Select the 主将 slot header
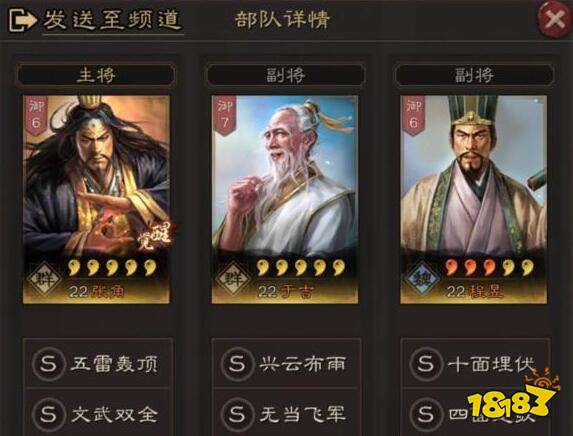 (x=96, y=75)
